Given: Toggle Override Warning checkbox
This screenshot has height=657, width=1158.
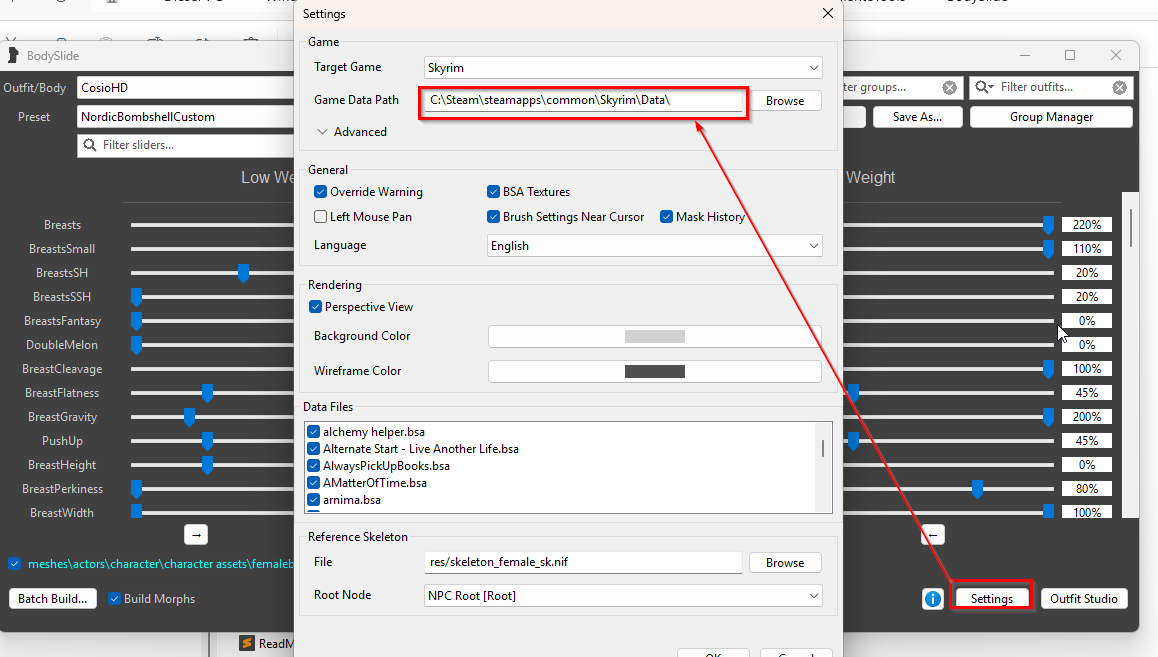Looking at the screenshot, I should point(321,192).
